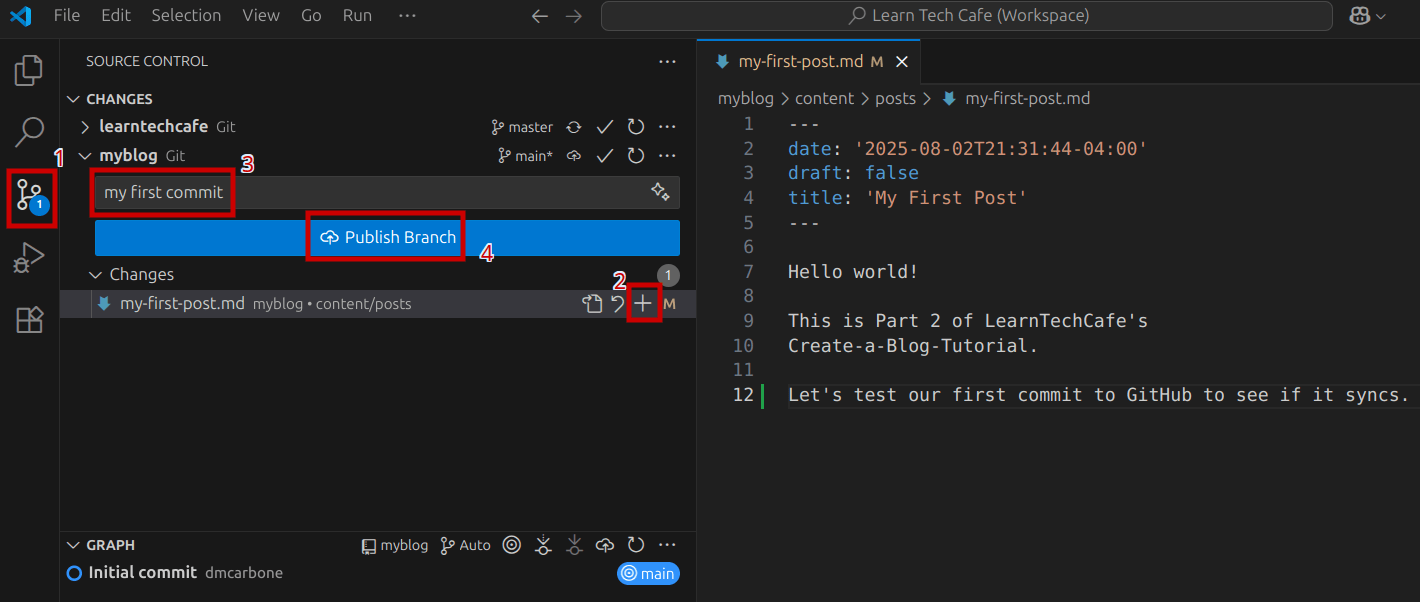Select the my-first-post.md changed file row

tap(378, 304)
